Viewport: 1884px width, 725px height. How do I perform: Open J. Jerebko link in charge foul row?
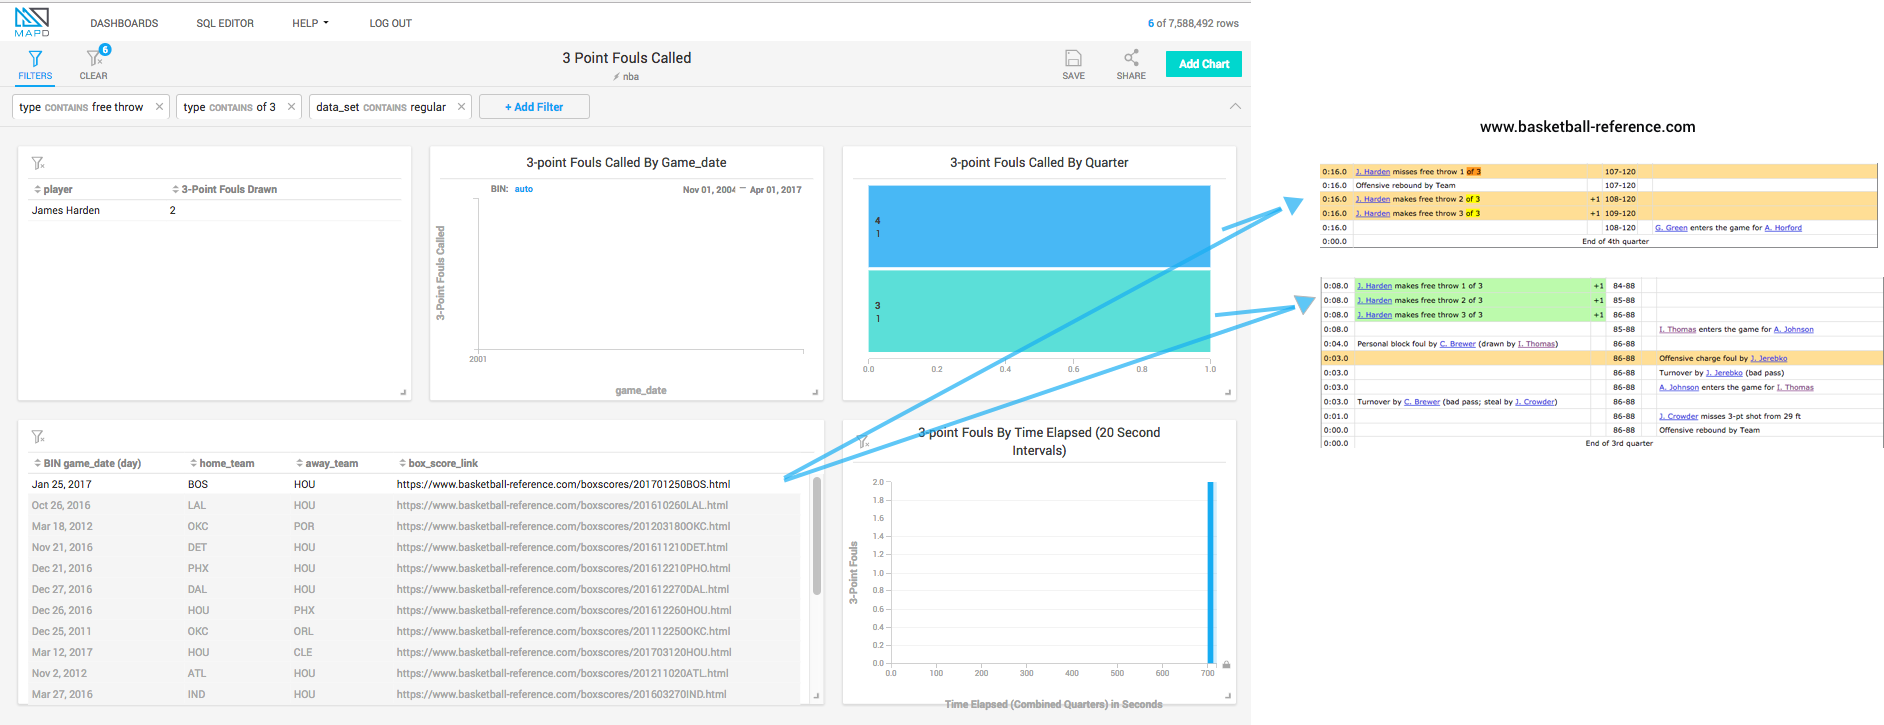[1768, 358]
